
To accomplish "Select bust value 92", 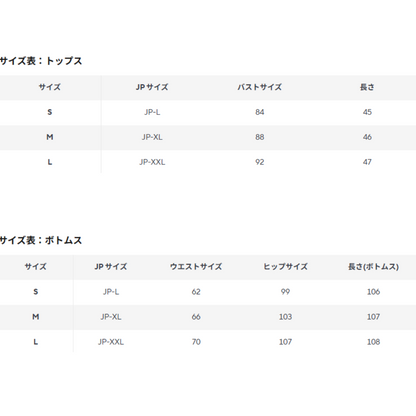I will point(260,162).
